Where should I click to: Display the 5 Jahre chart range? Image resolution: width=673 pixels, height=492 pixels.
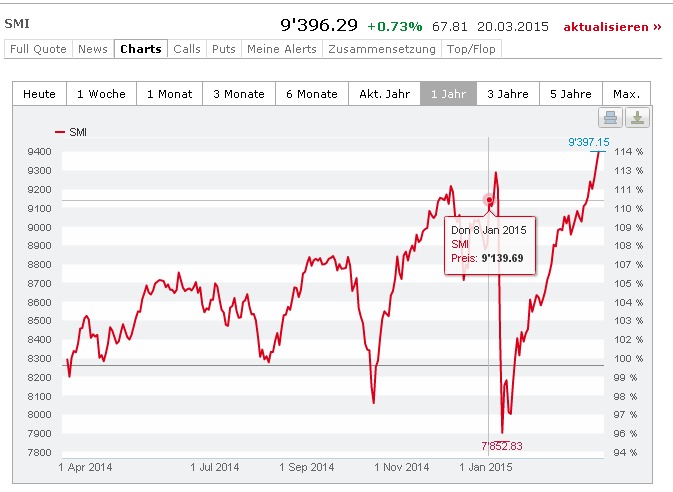(570, 94)
